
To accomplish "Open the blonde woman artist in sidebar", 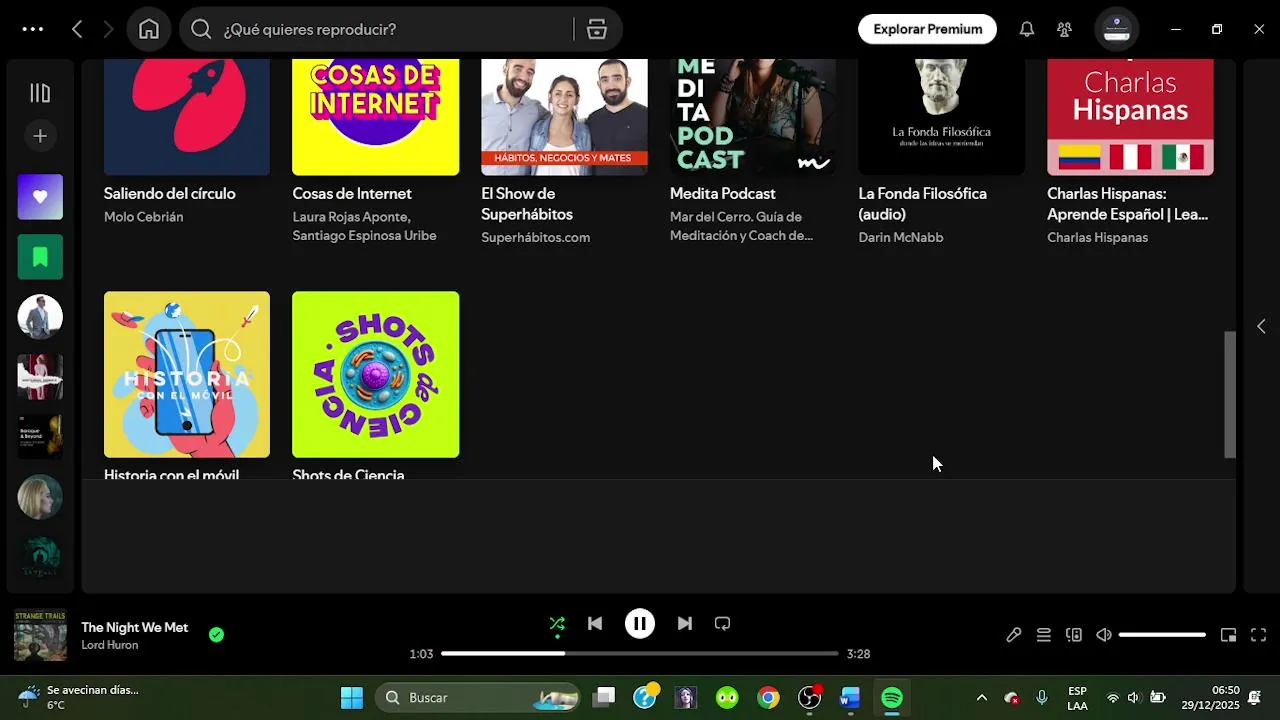I will pos(40,497).
